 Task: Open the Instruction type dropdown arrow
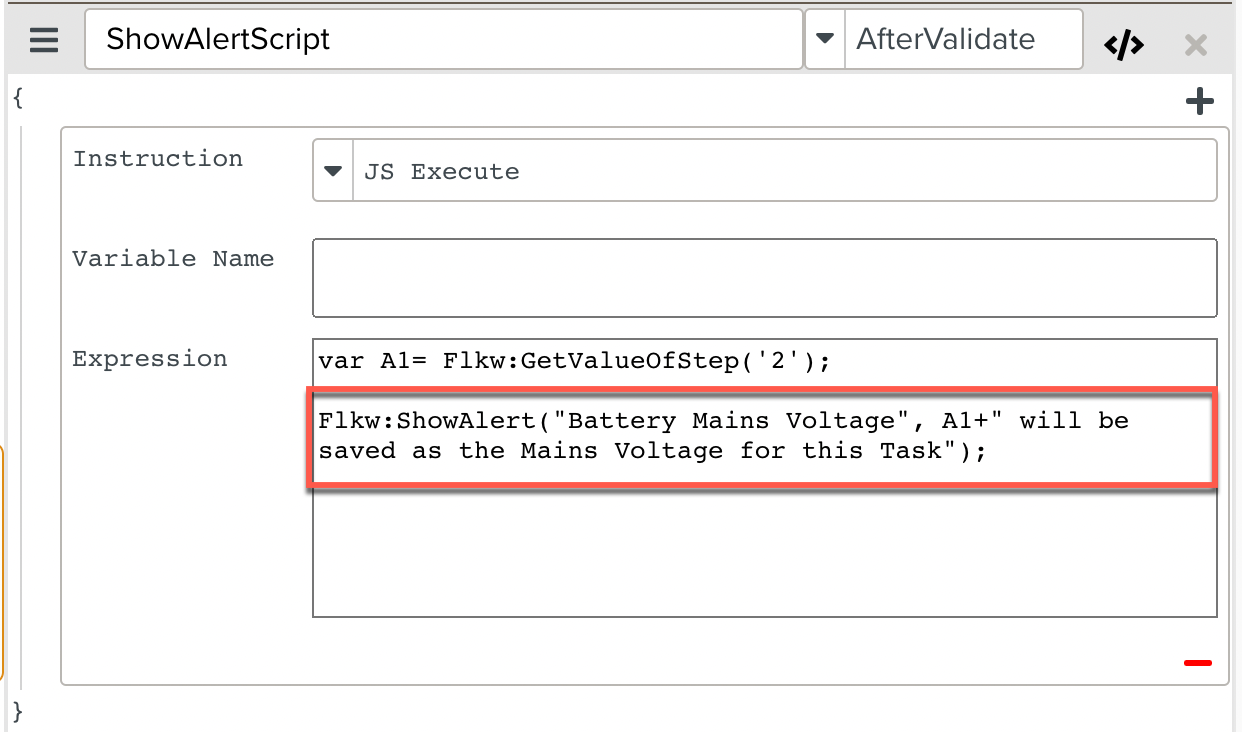point(333,171)
